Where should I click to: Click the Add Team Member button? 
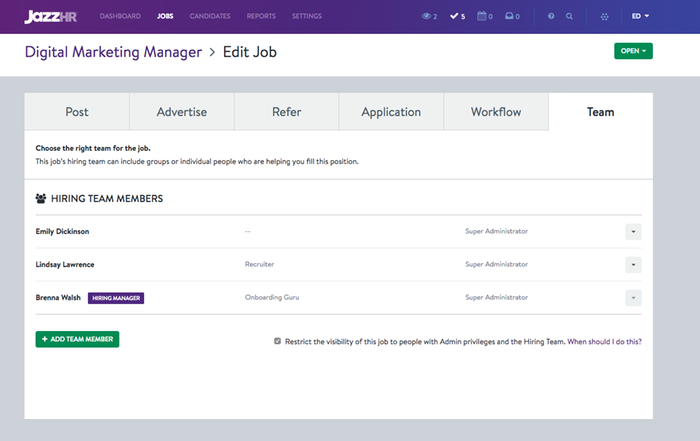[x=78, y=340]
